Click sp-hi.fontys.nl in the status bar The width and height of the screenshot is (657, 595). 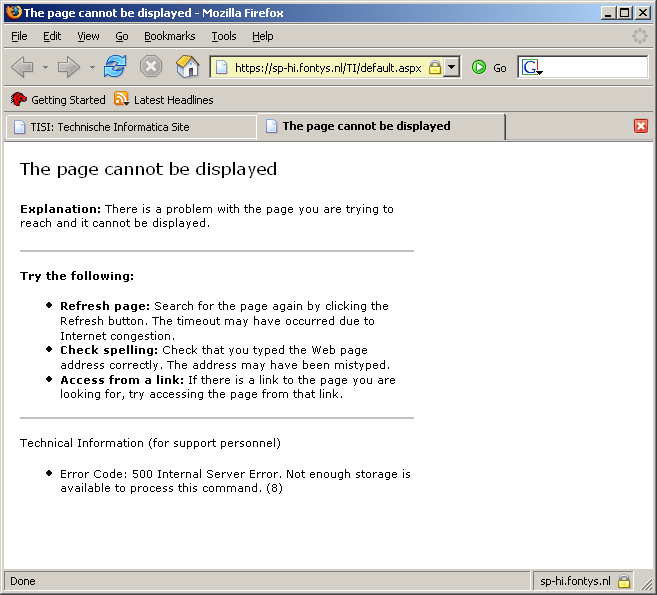(x=575, y=581)
